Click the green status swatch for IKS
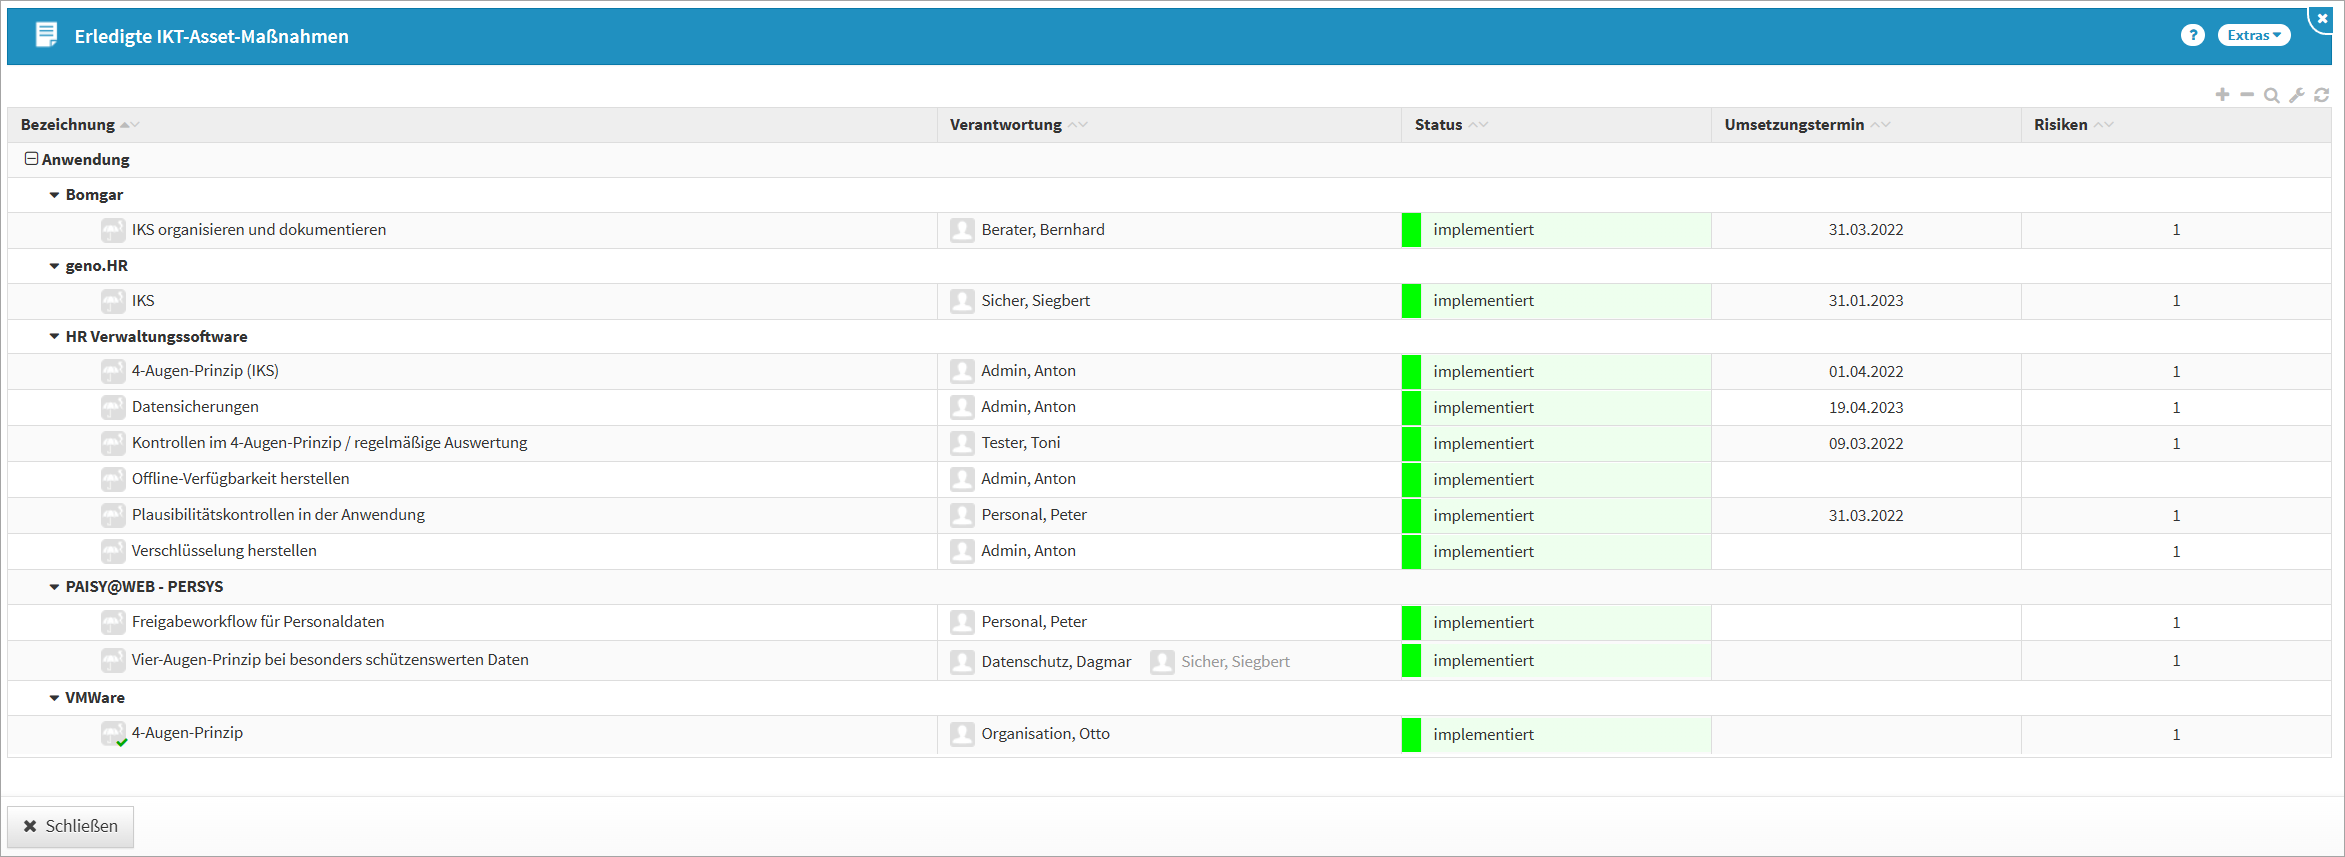The height and width of the screenshot is (857, 2345). pos(1411,301)
